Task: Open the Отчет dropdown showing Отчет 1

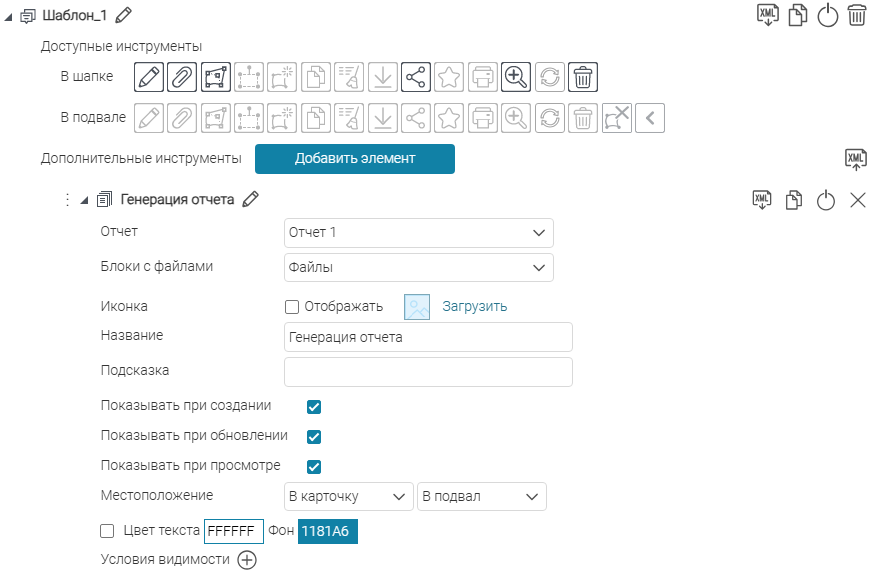Action: pos(418,233)
